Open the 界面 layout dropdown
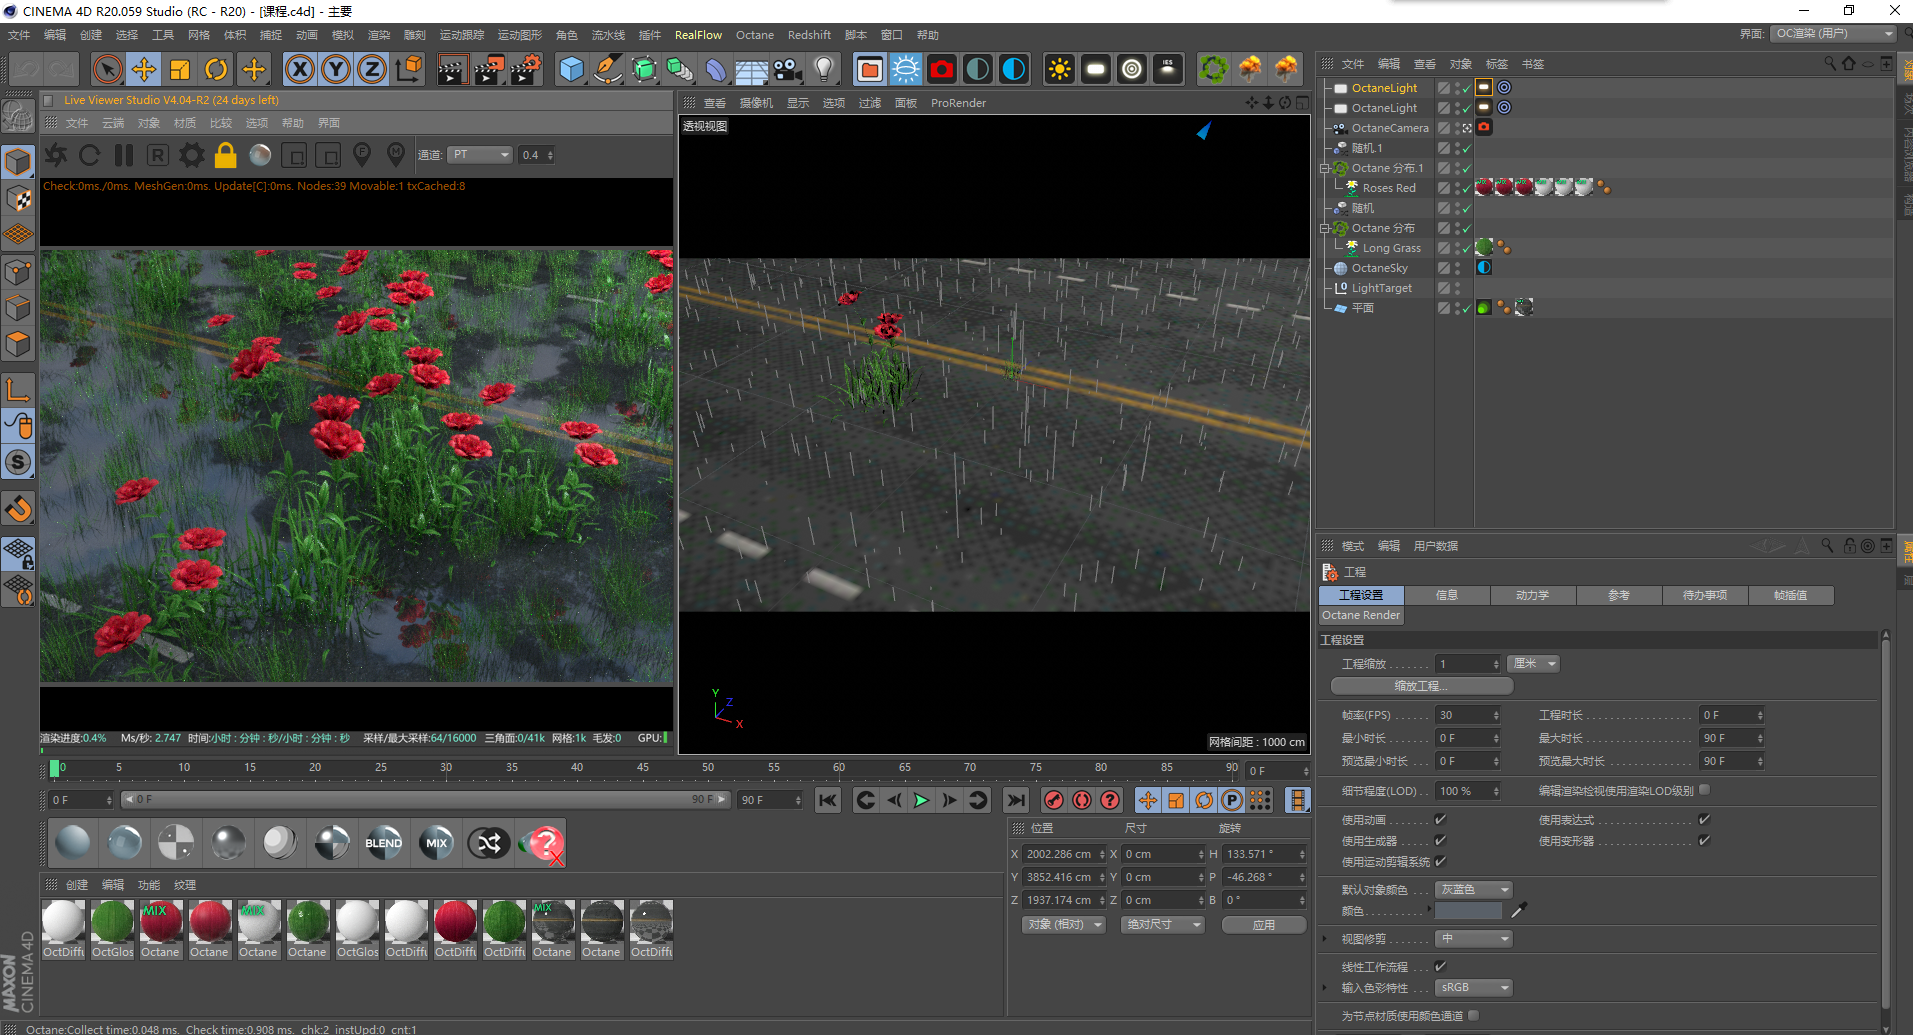Viewport: 1913px width, 1035px height. coord(1834,34)
